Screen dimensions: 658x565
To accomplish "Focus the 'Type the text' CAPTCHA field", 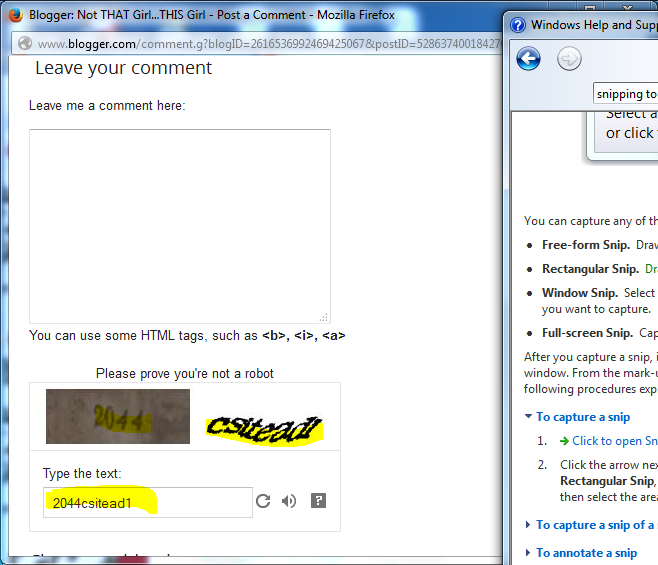I will pyautogui.click(x=147, y=503).
